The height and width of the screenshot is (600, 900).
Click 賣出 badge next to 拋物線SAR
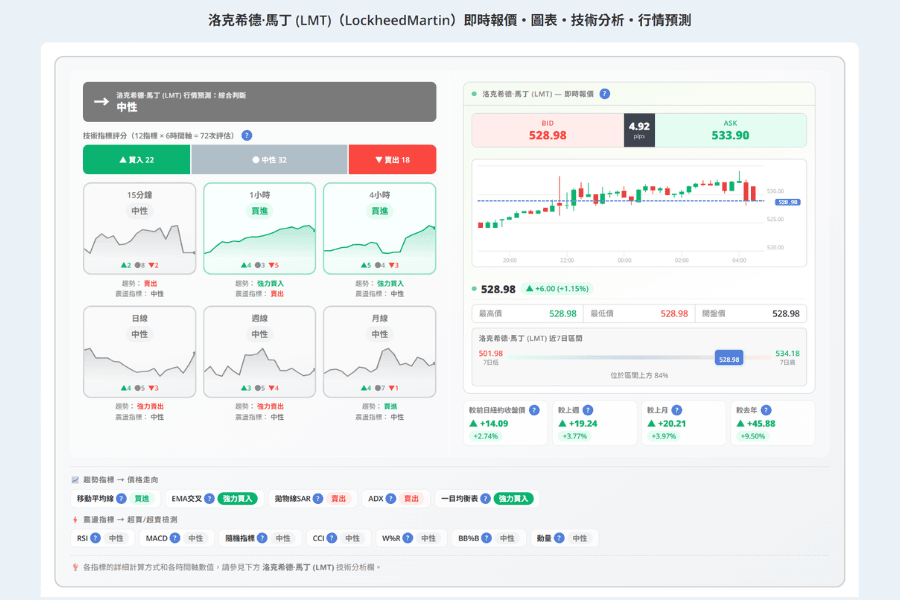coord(339,498)
